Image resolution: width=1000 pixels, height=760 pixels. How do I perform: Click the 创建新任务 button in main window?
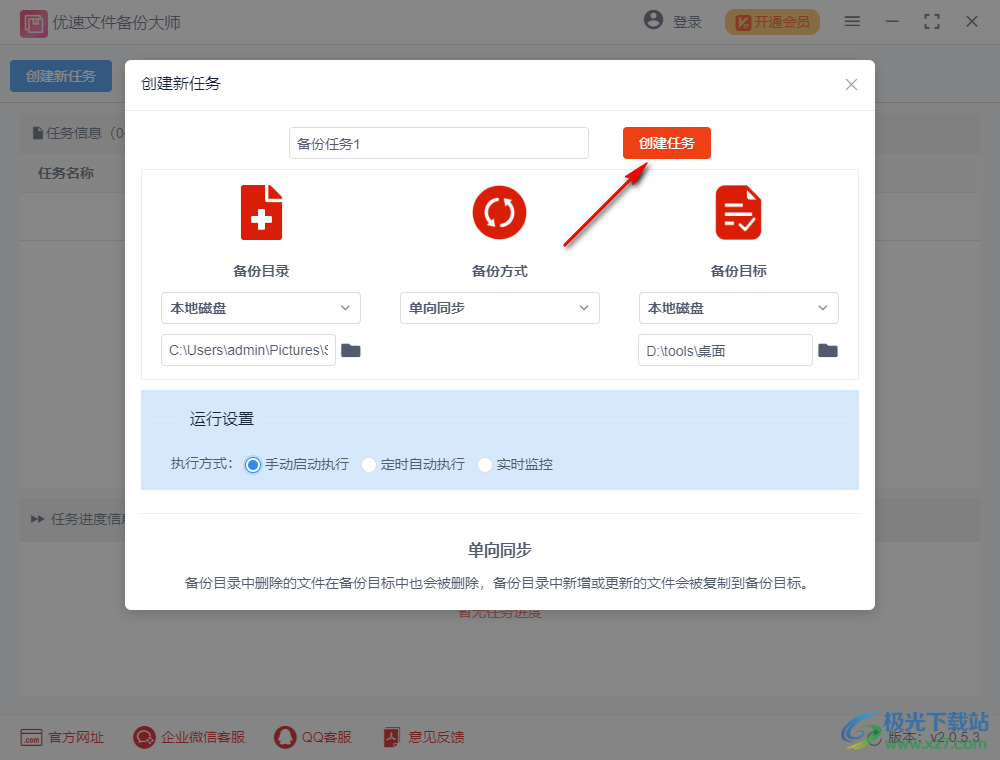point(61,76)
